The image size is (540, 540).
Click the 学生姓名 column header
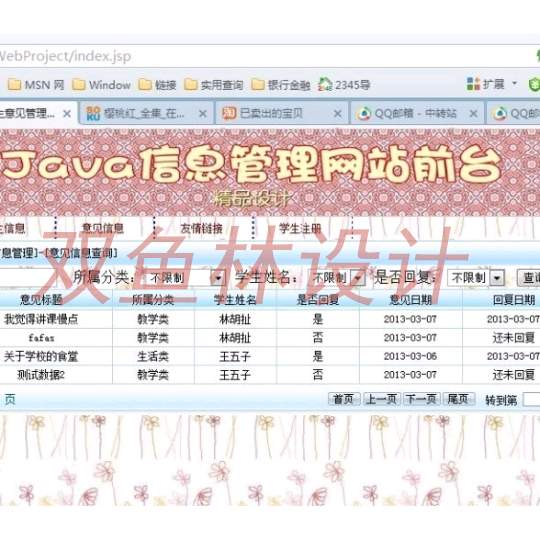(x=235, y=300)
